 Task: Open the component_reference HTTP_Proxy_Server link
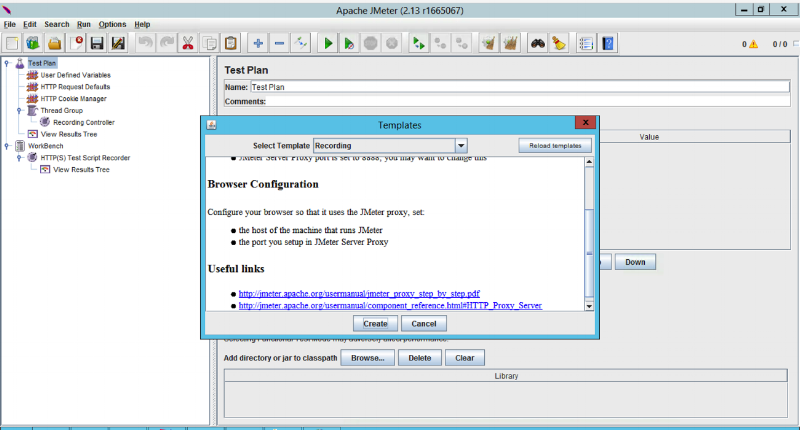390,306
